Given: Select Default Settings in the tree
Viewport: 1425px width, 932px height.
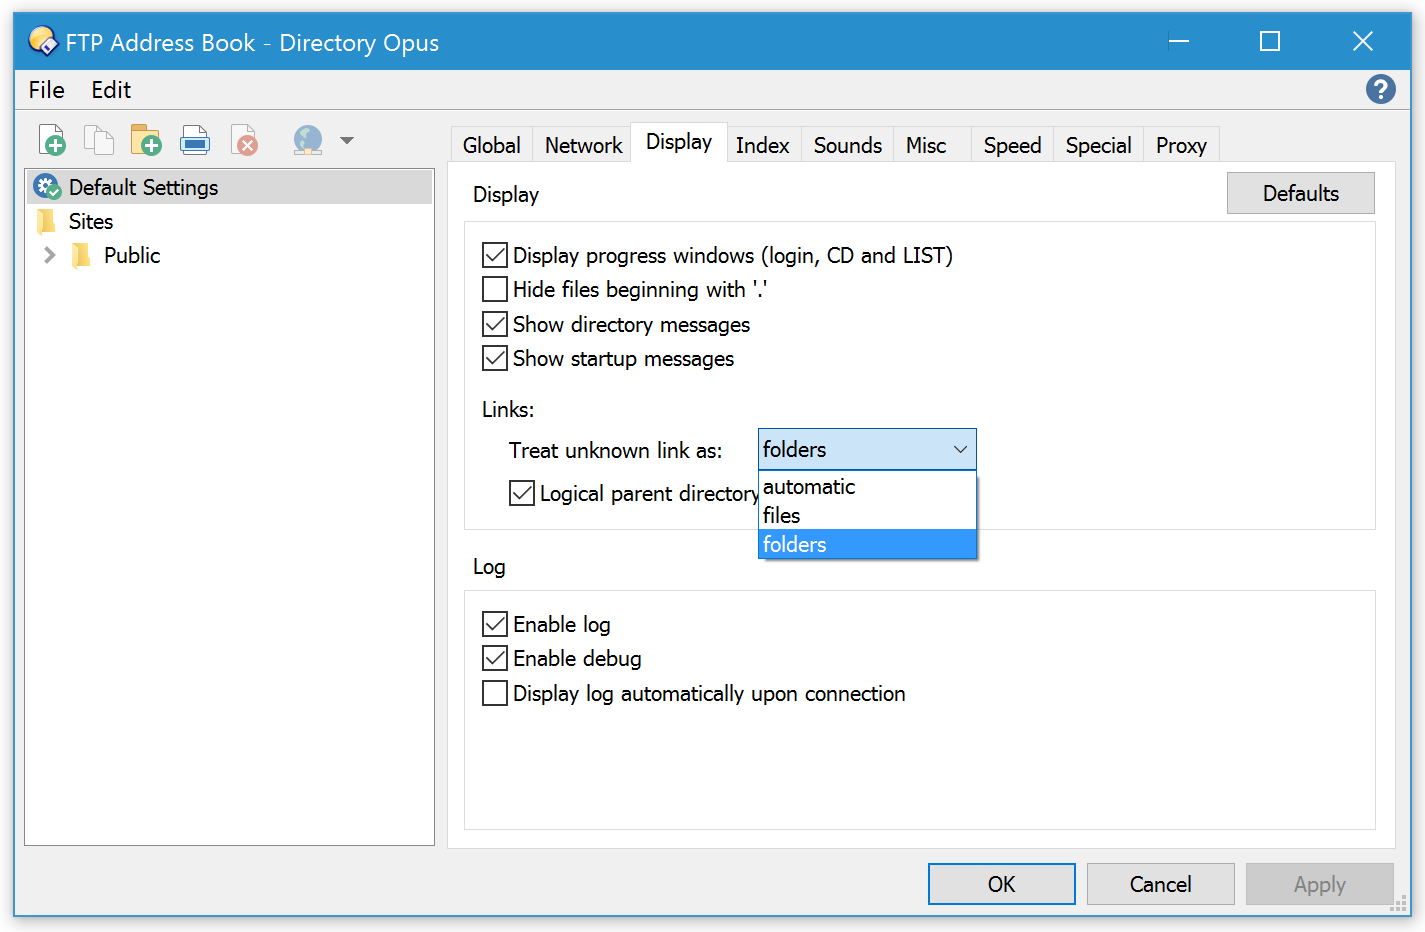Looking at the screenshot, I should [x=230, y=187].
